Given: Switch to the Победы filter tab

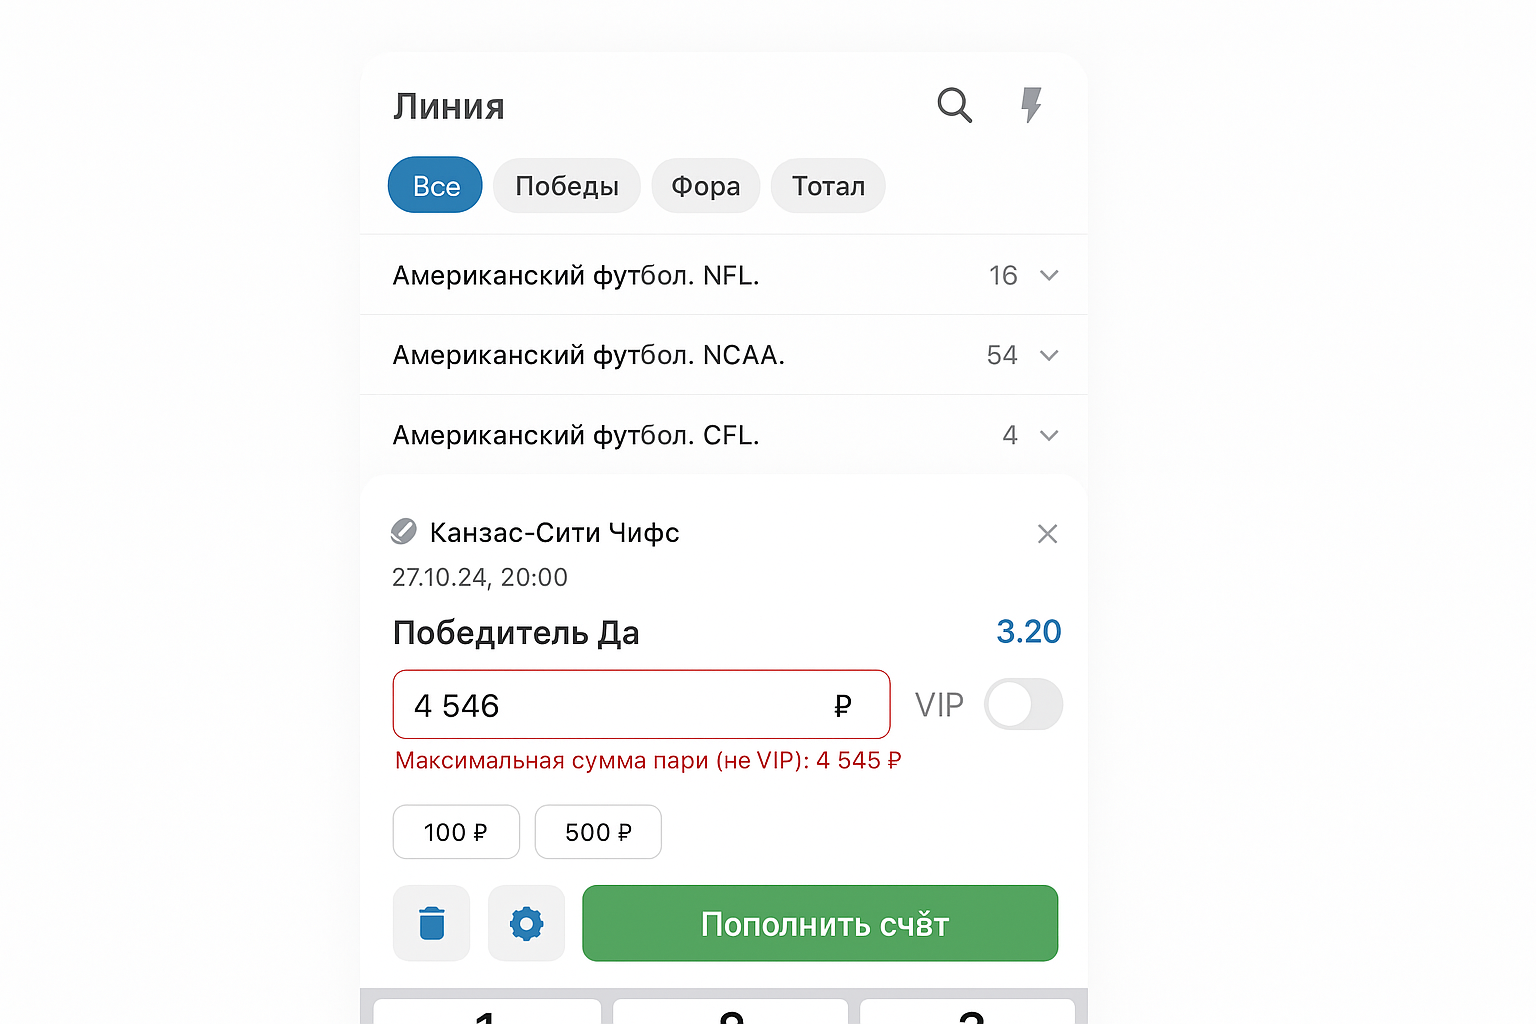Looking at the screenshot, I should coord(566,186).
